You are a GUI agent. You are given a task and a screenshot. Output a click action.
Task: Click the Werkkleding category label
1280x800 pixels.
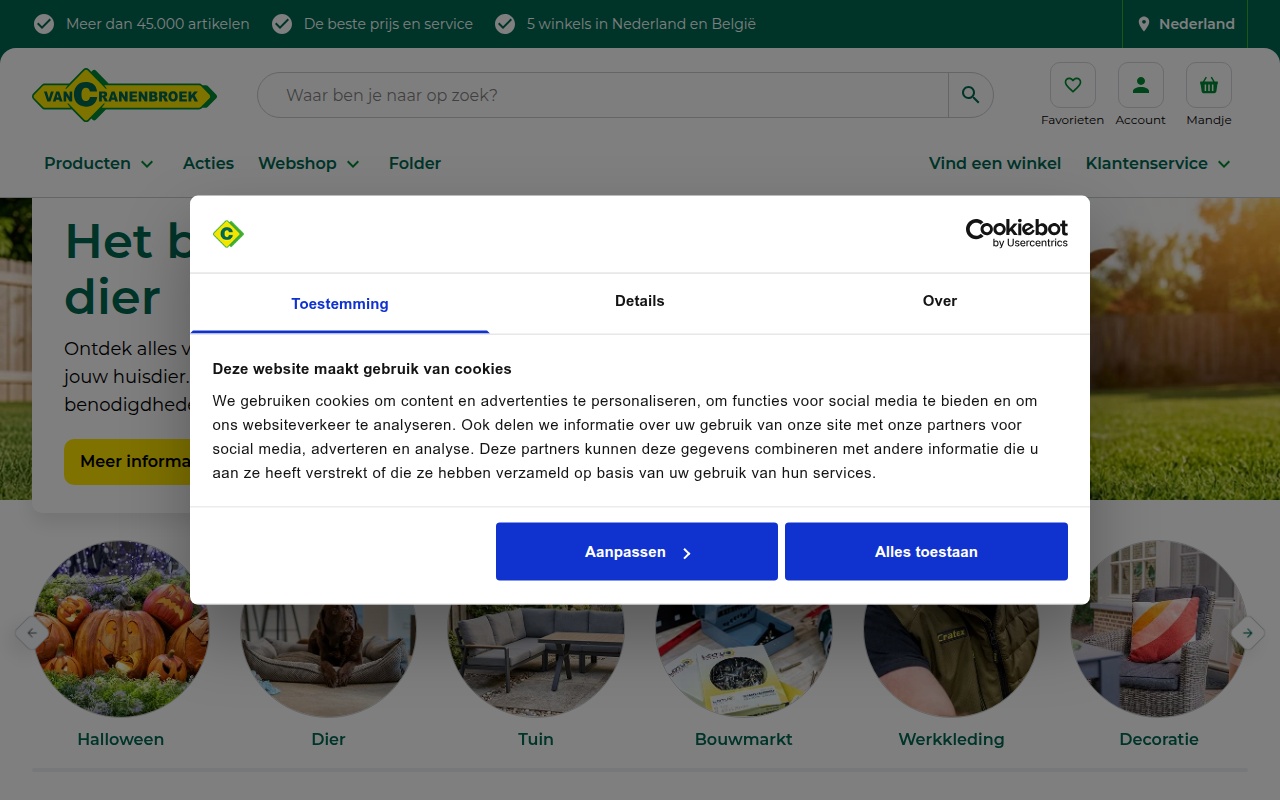pos(951,739)
